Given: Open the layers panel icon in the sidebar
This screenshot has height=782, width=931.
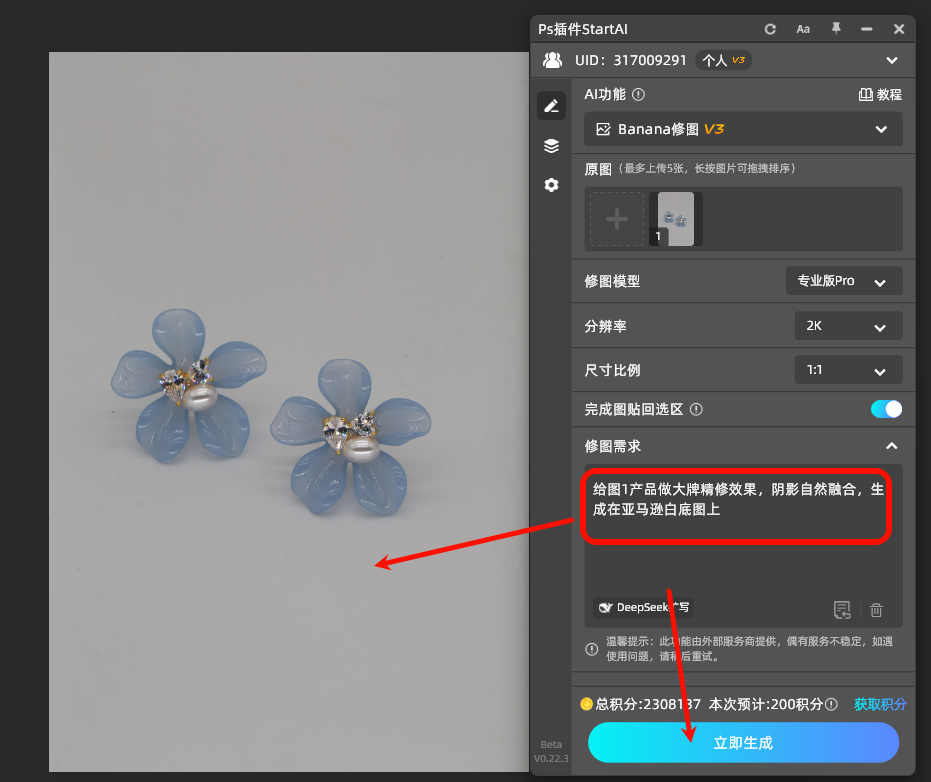Looking at the screenshot, I should 551,145.
